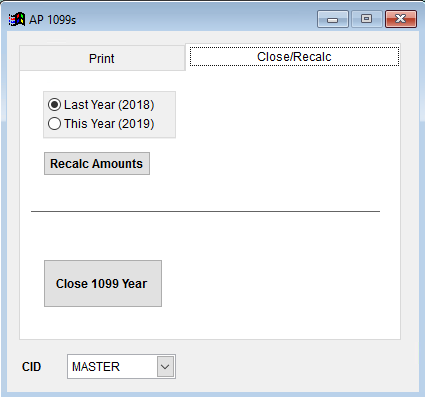The width and height of the screenshot is (425, 397).
Task: Minimize the AP 1099s window
Action: pos(333,19)
